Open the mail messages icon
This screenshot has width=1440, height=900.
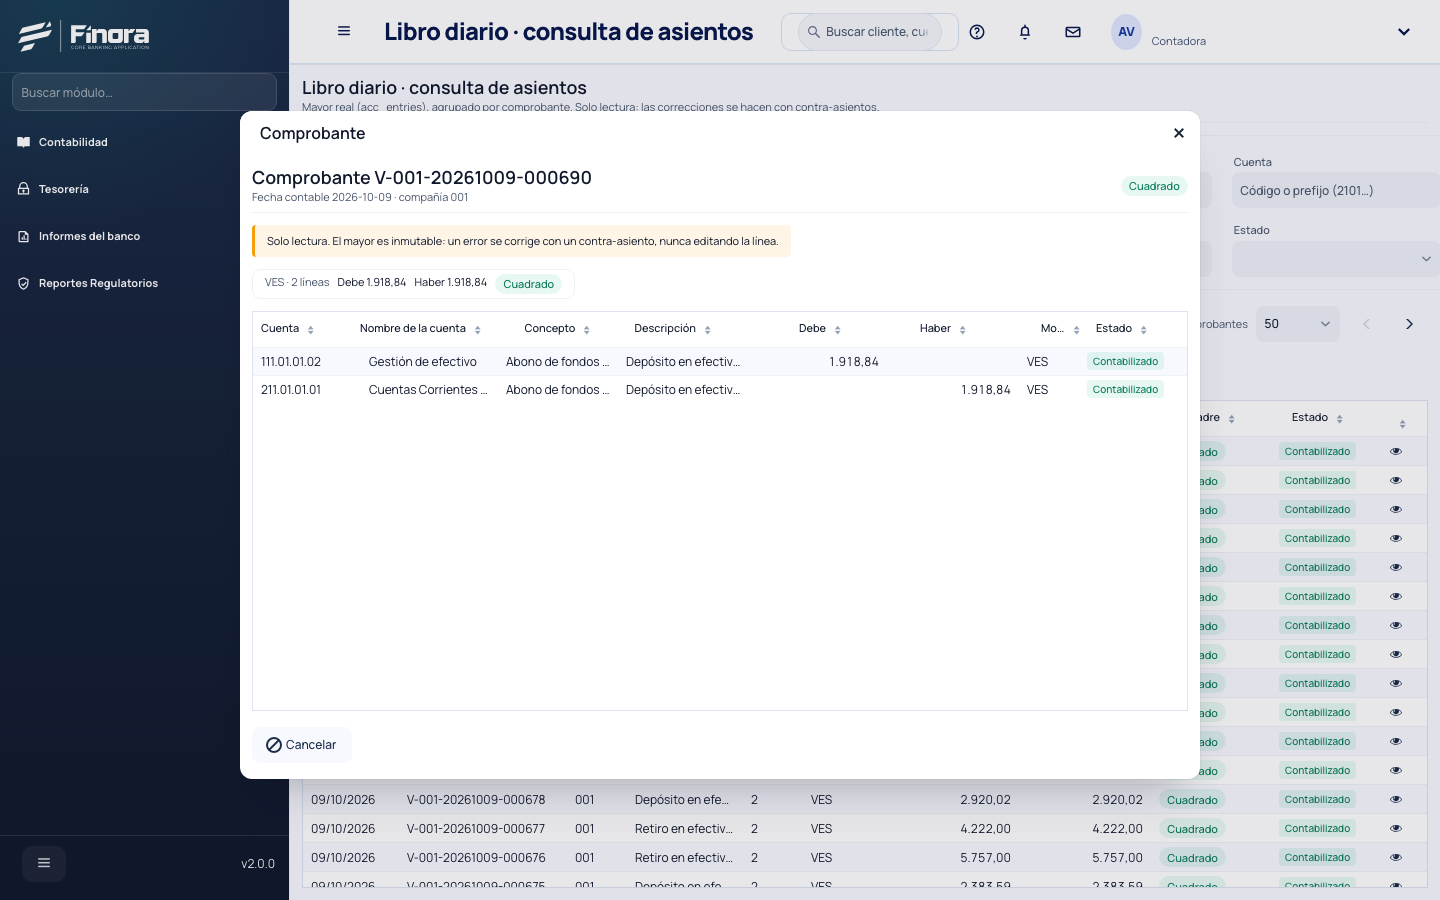1073,32
